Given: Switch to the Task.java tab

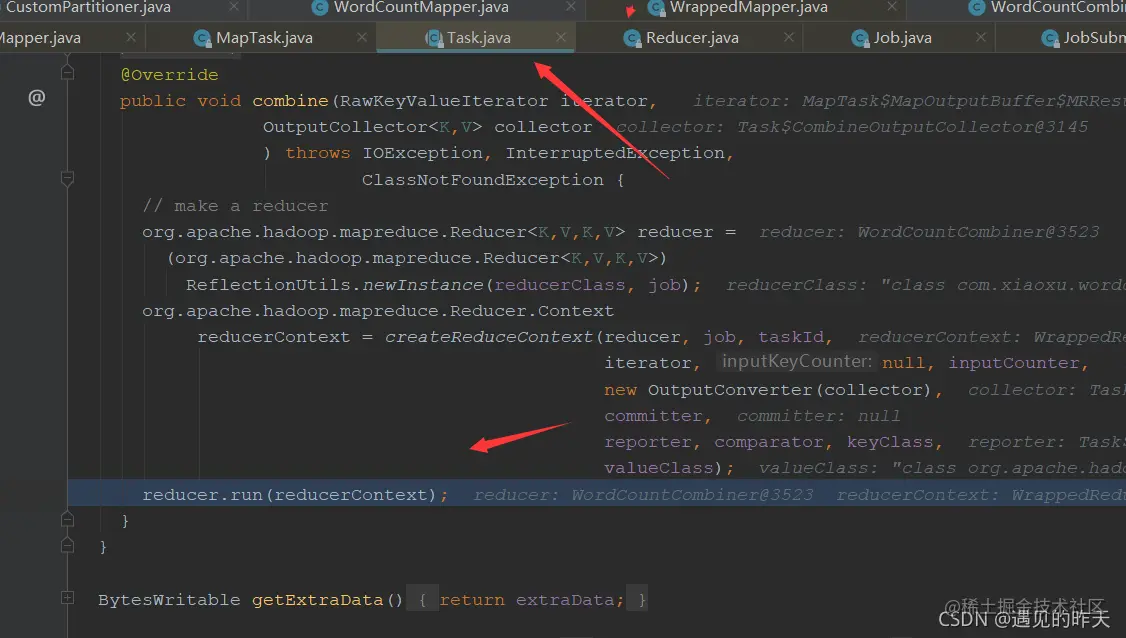Looking at the screenshot, I should 478,38.
